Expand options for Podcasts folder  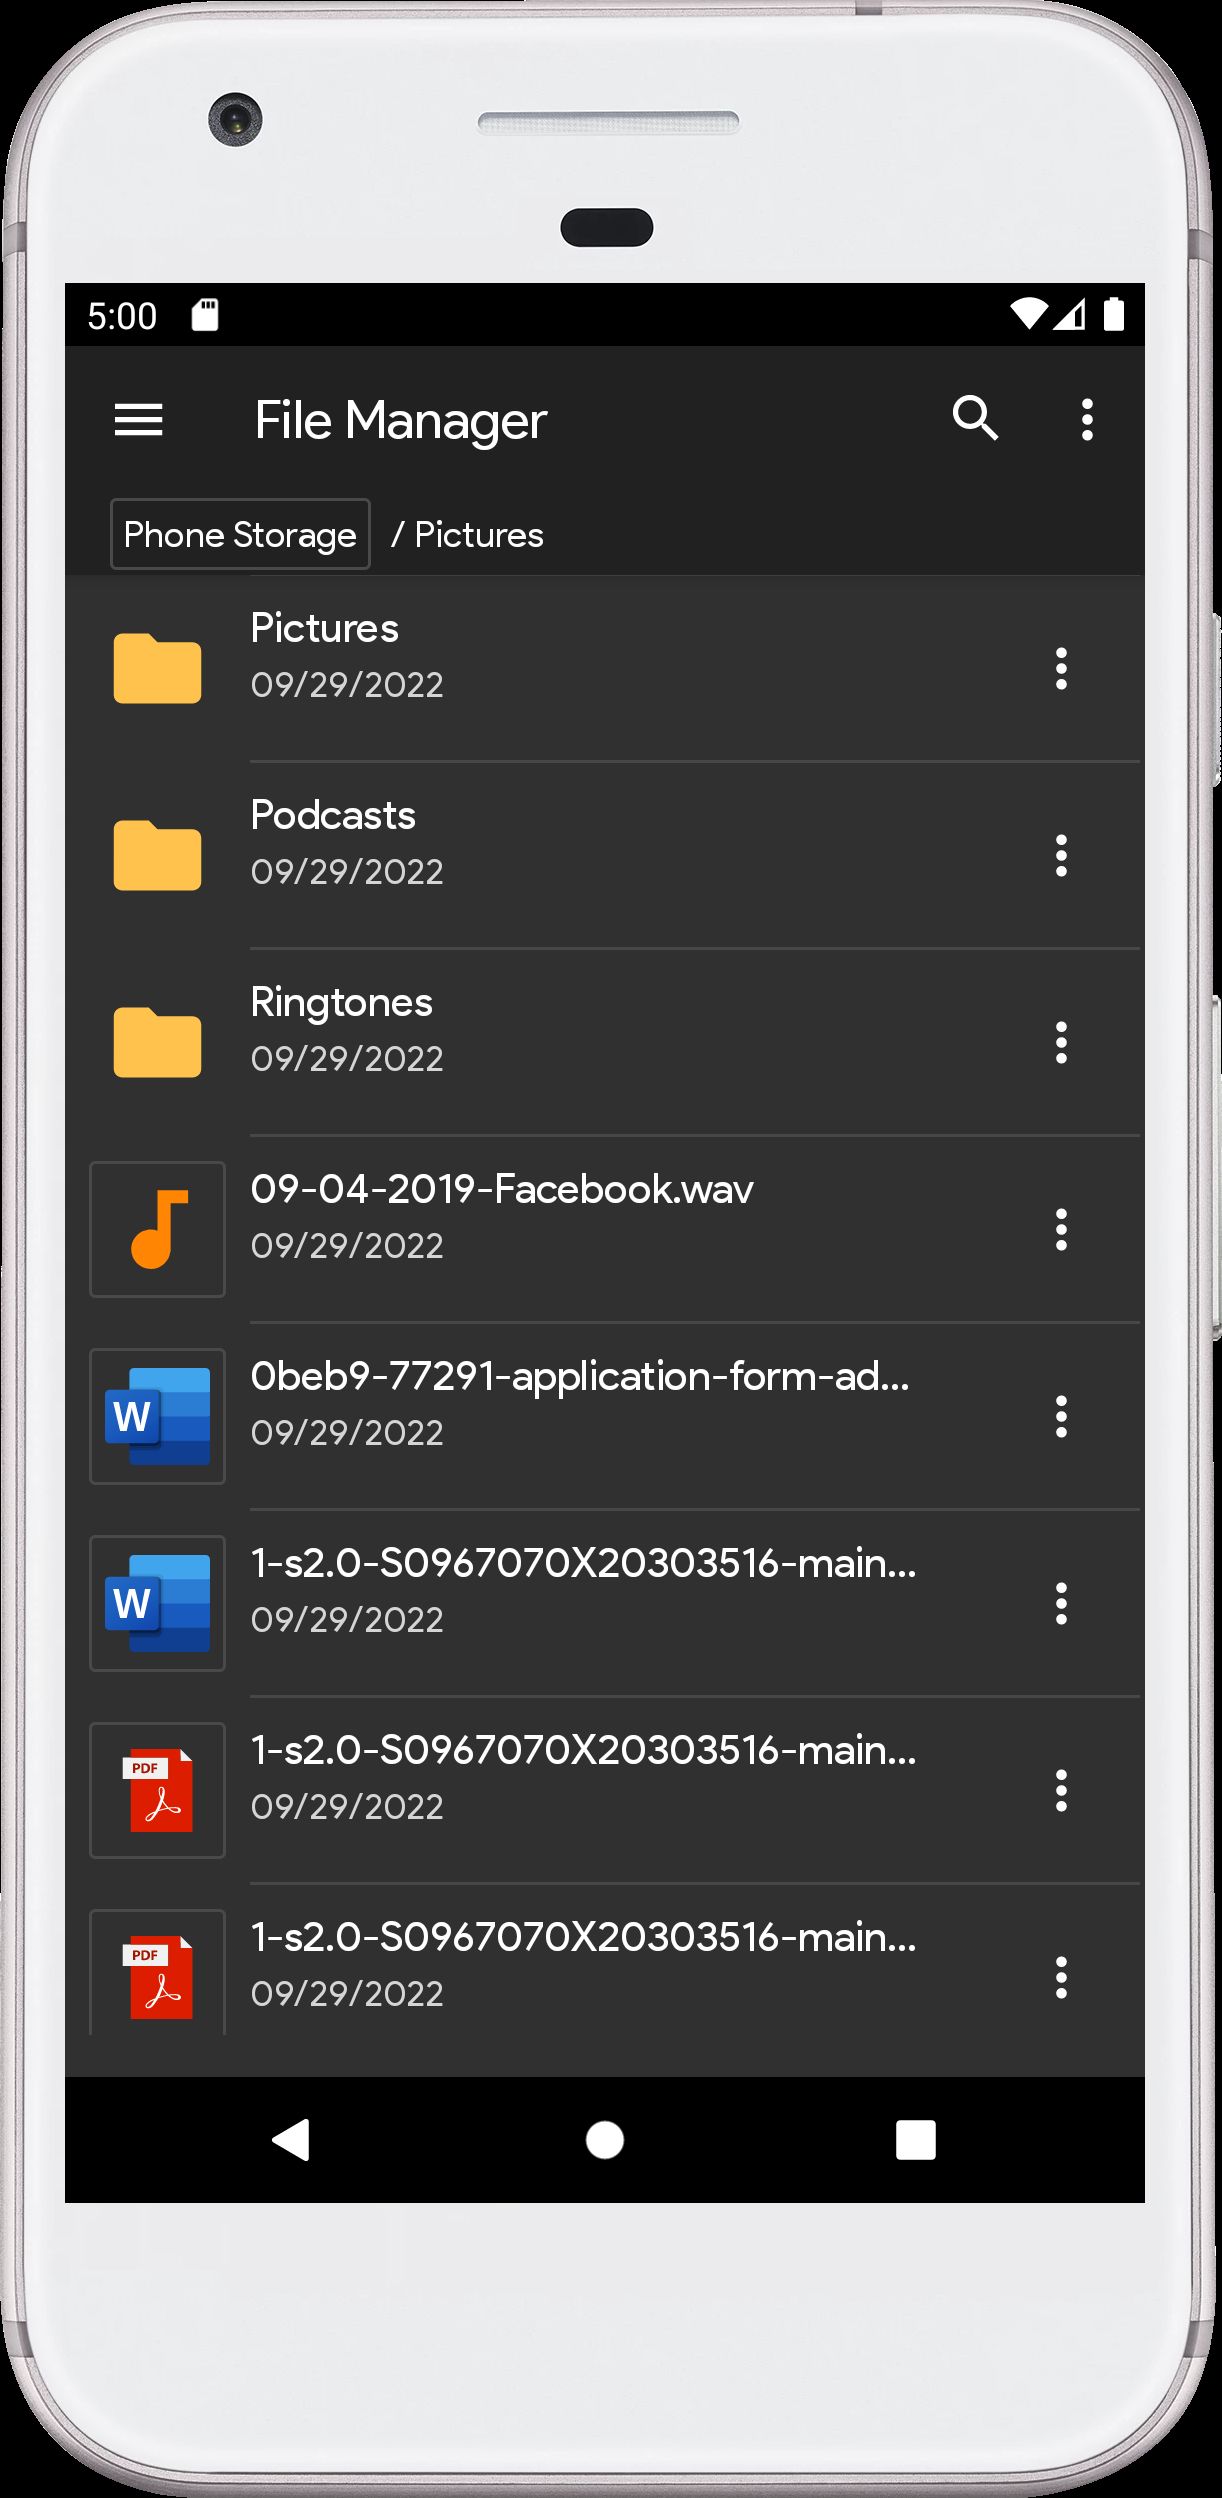point(1061,855)
